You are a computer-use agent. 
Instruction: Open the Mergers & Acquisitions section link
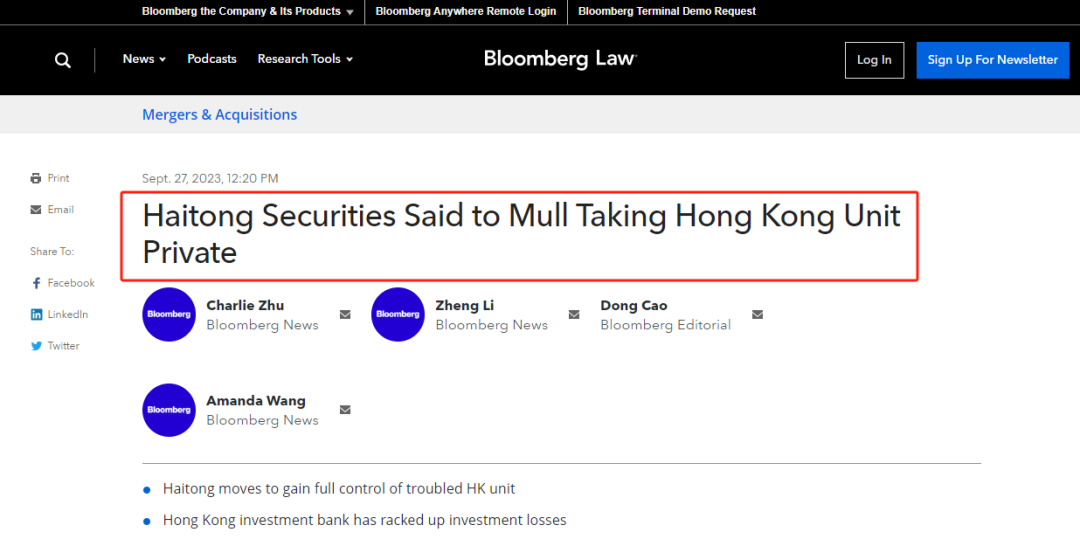click(219, 115)
